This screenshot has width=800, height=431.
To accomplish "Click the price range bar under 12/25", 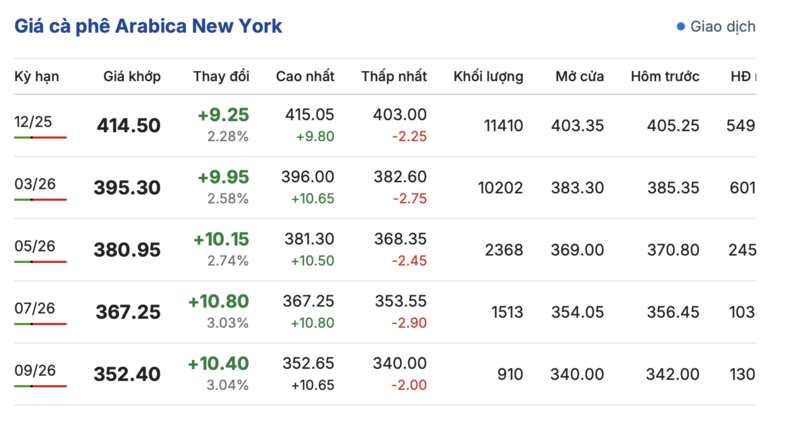I will [40, 138].
